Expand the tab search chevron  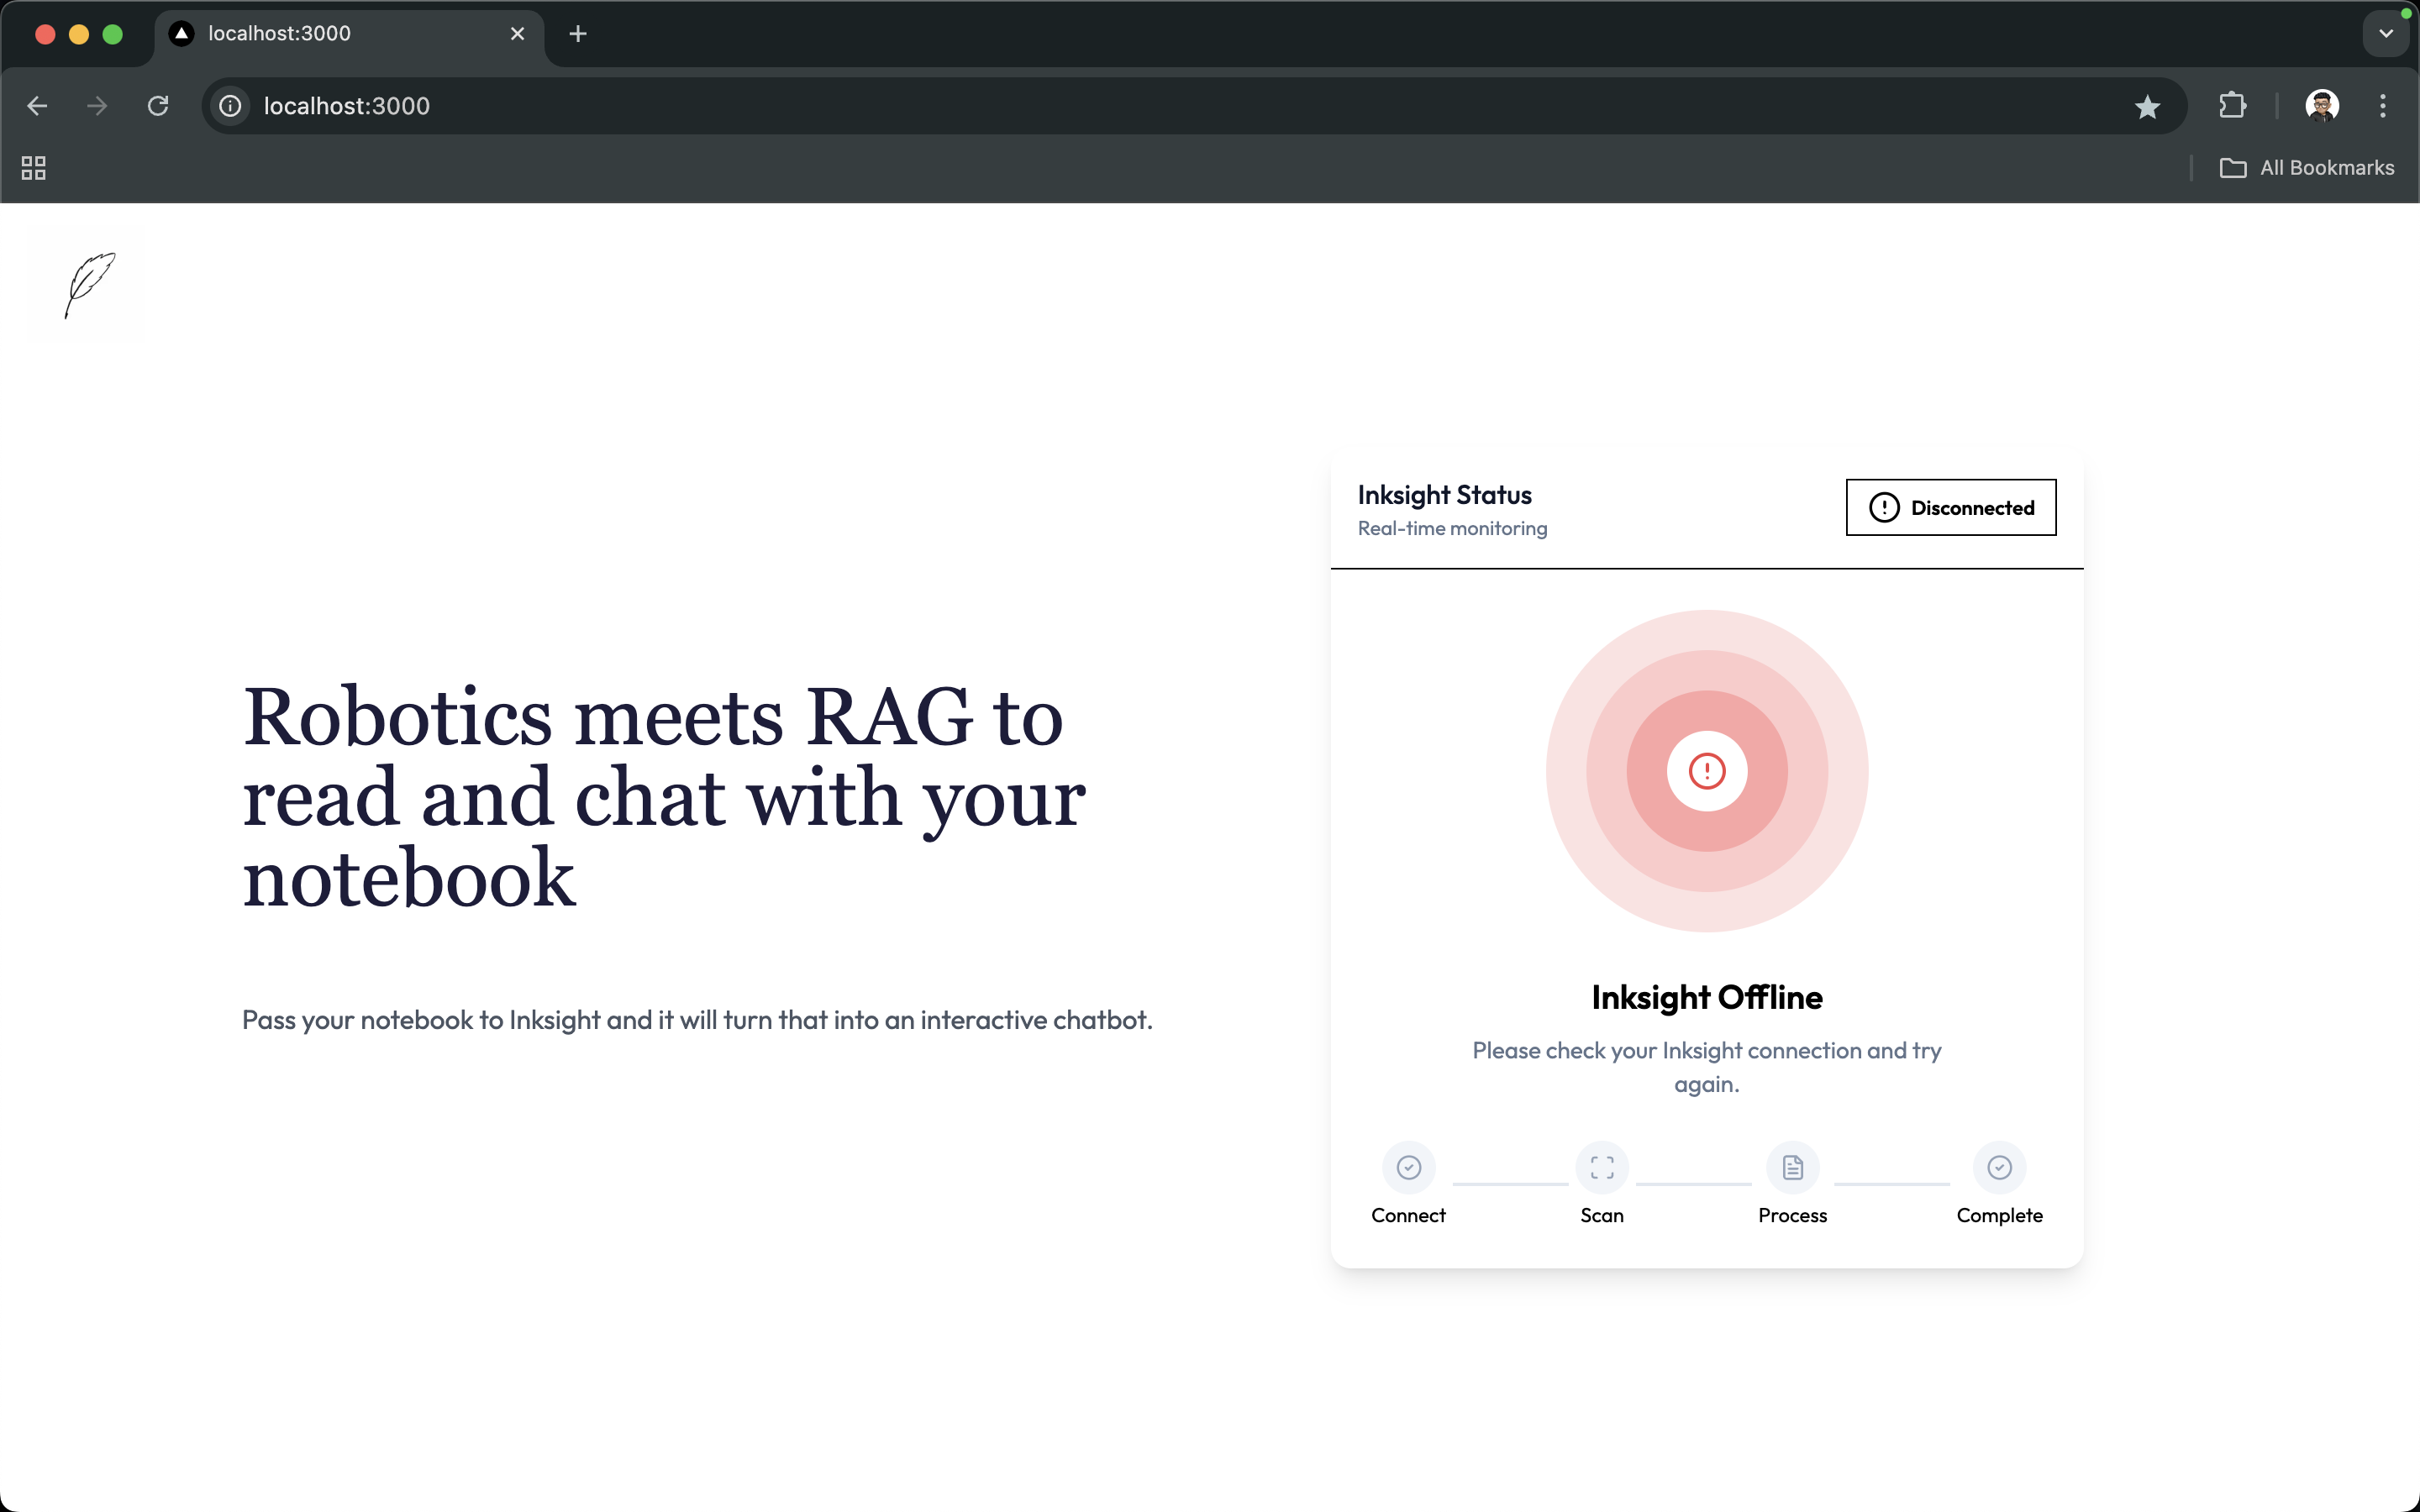click(2385, 34)
